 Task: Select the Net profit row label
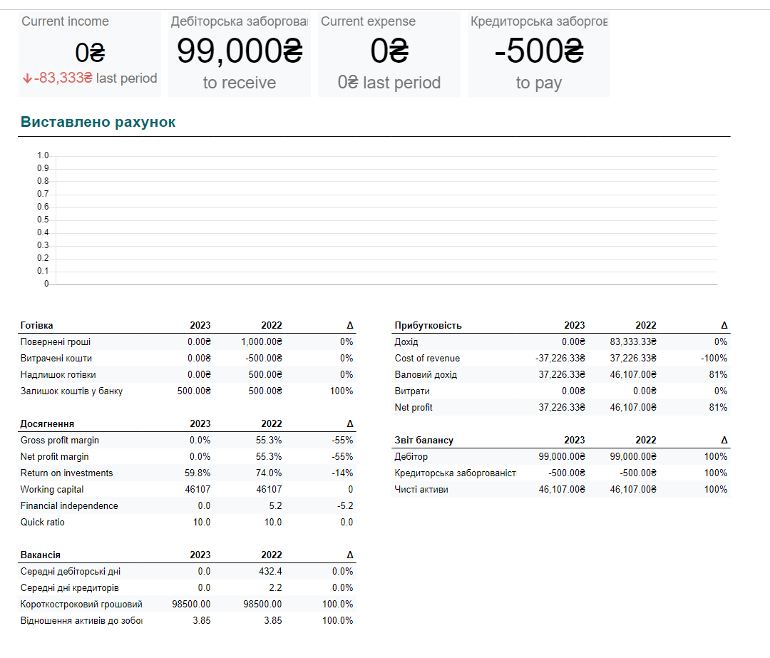(x=413, y=408)
